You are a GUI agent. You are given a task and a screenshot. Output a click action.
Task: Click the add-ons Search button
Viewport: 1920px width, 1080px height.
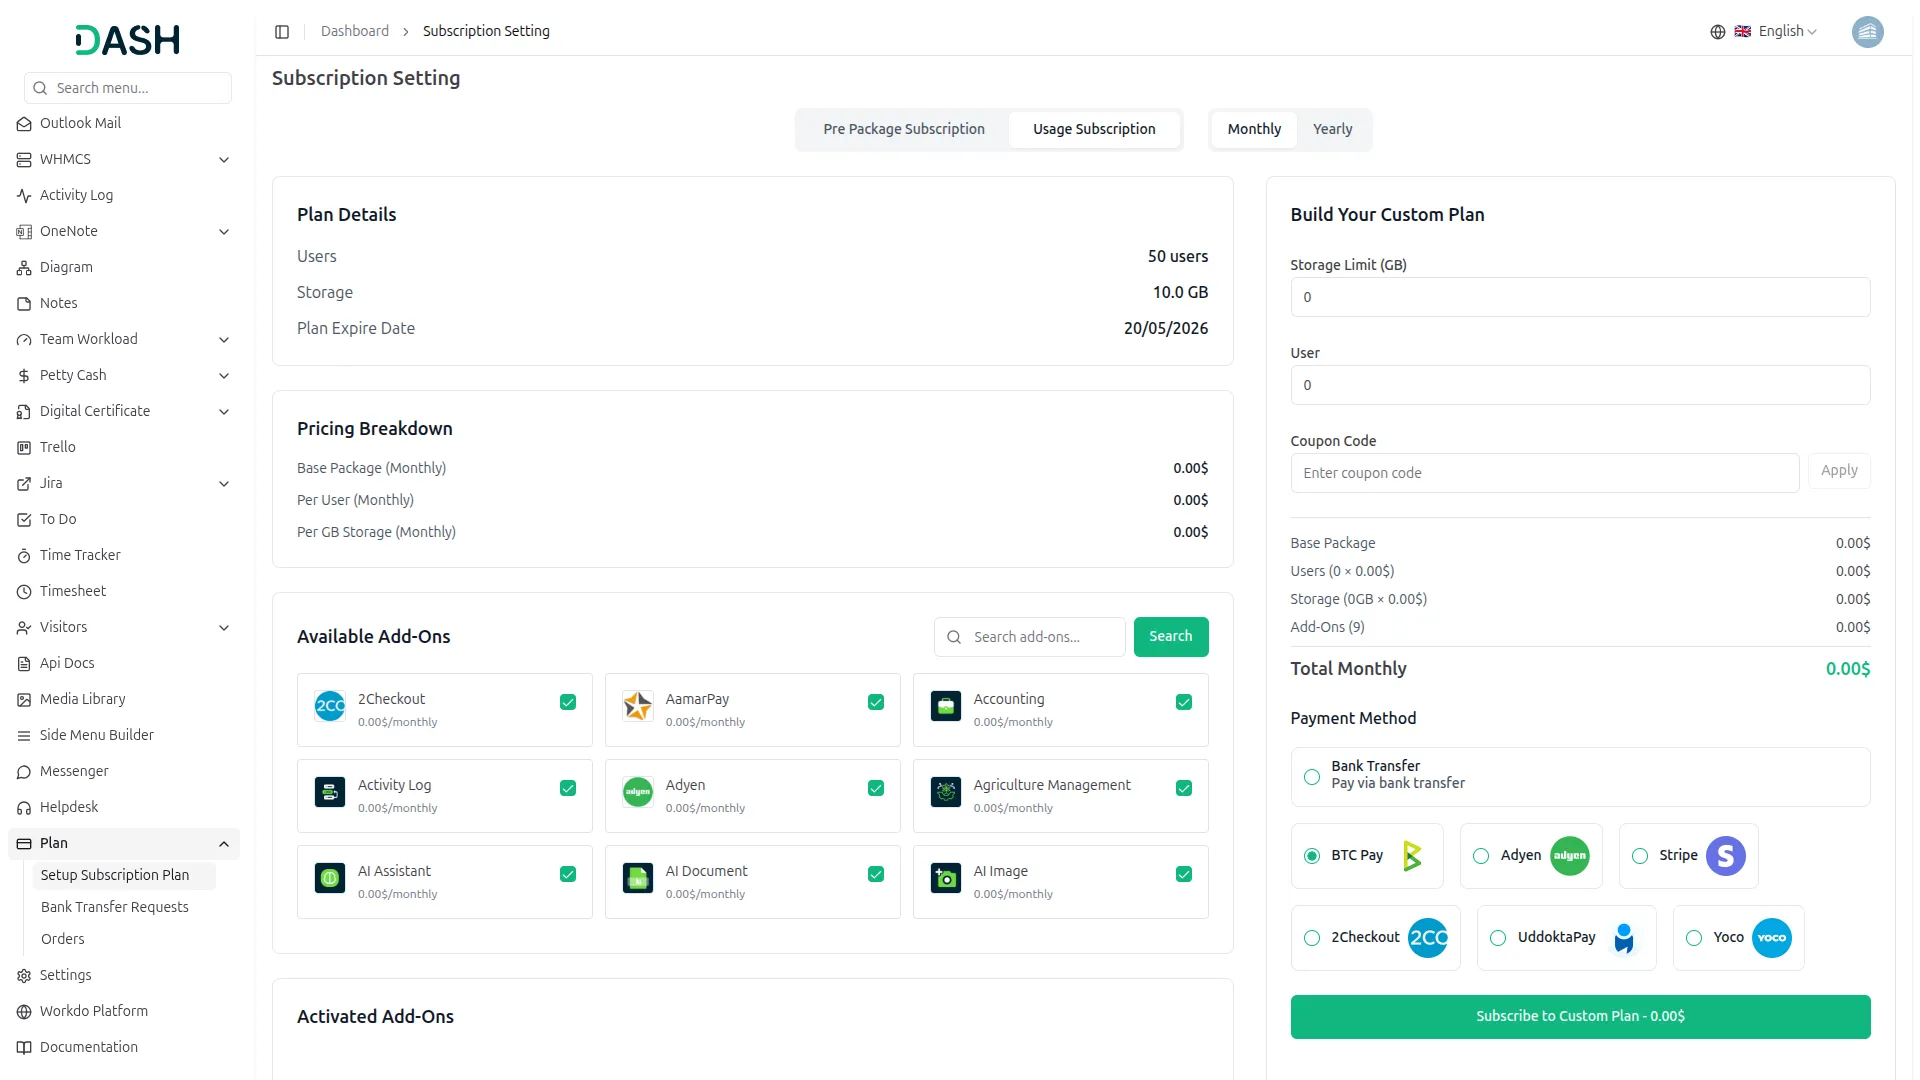point(1171,637)
